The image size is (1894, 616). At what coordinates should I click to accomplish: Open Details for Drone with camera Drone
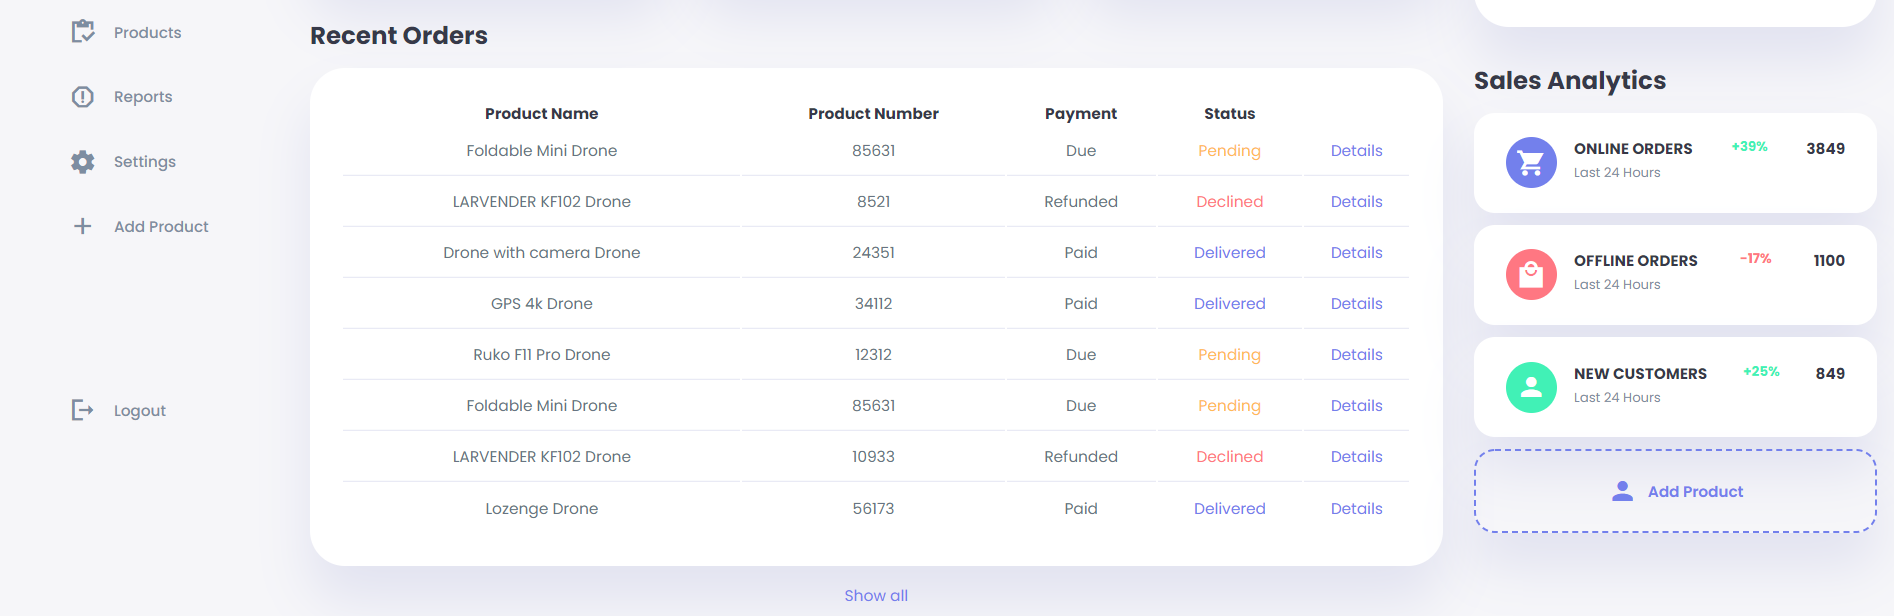point(1356,253)
